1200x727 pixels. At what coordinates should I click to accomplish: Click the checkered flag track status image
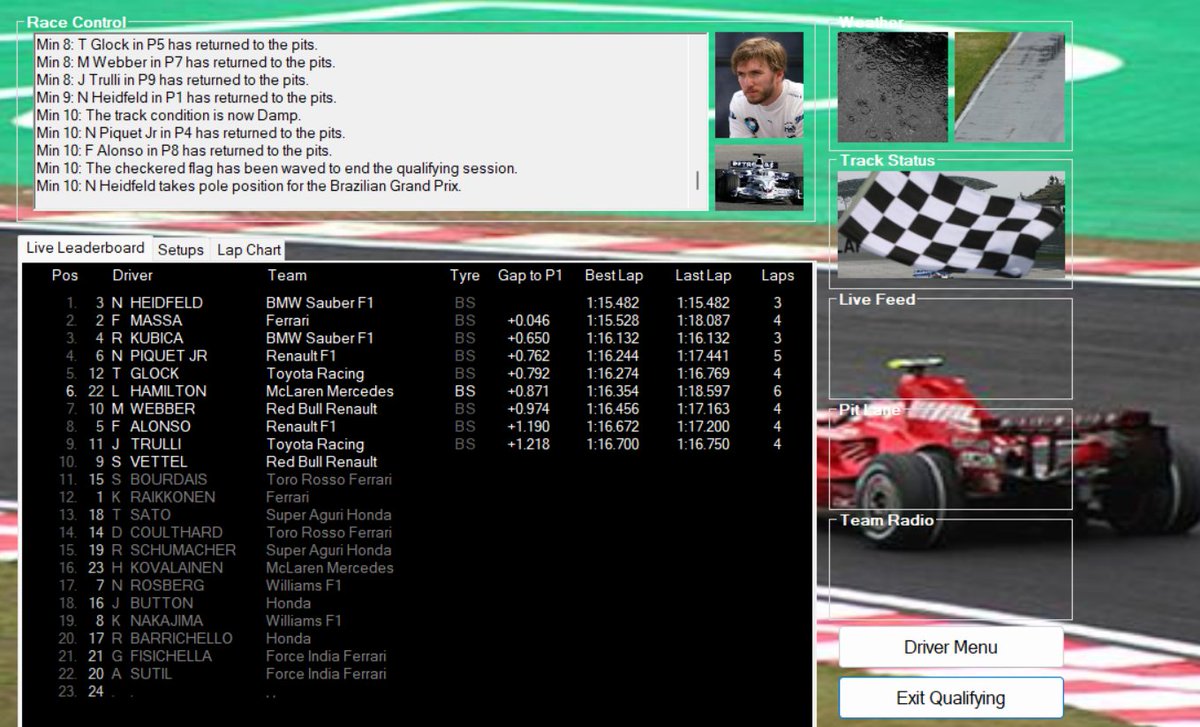[x=951, y=224]
